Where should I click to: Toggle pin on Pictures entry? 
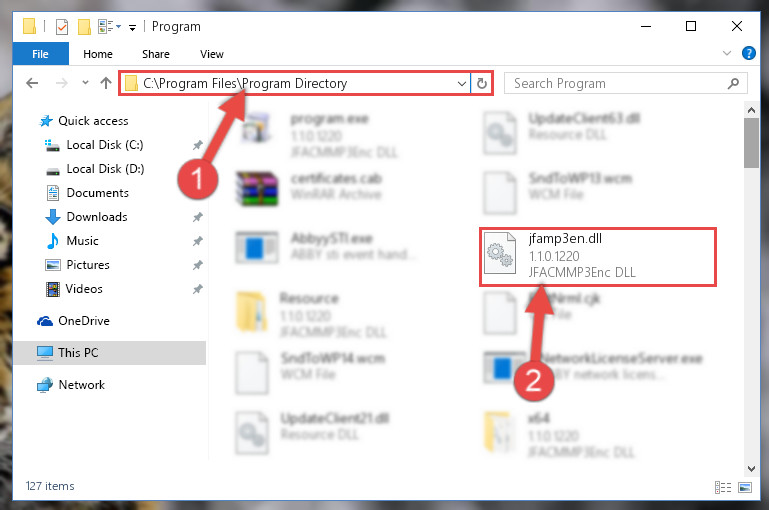[x=198, y=265]
